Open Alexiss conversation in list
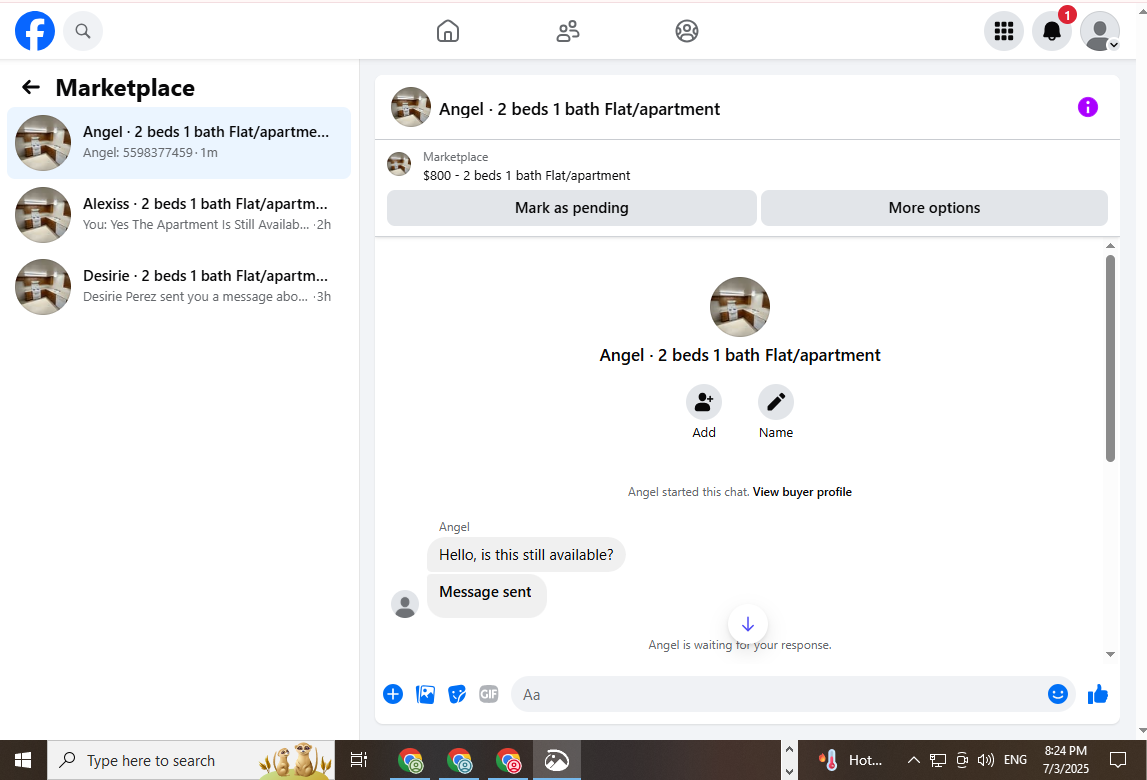Screen dimensions: 1147x780 coord(179,214)
